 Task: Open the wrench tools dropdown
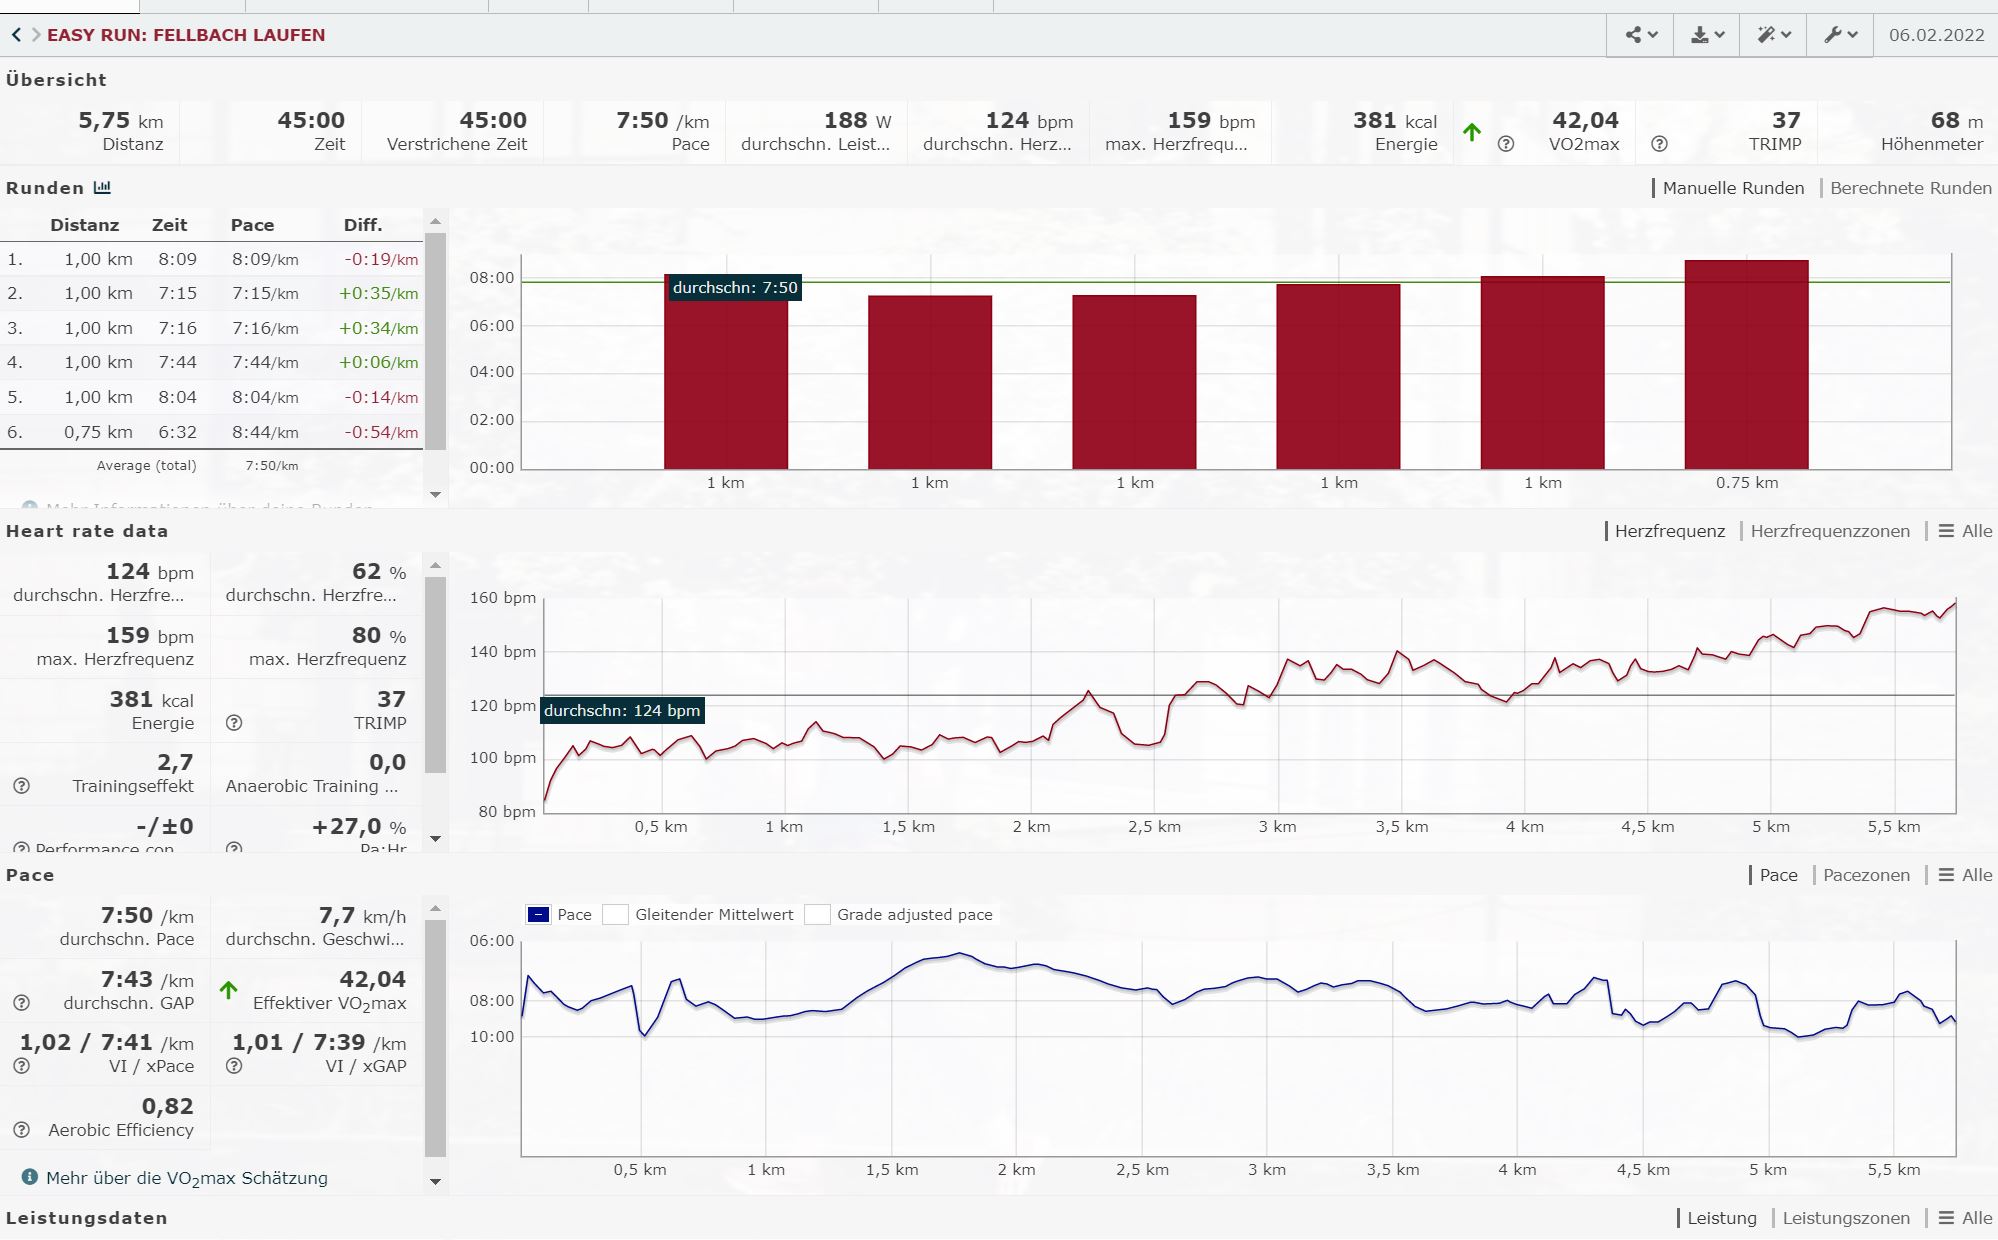point(1840,35)
